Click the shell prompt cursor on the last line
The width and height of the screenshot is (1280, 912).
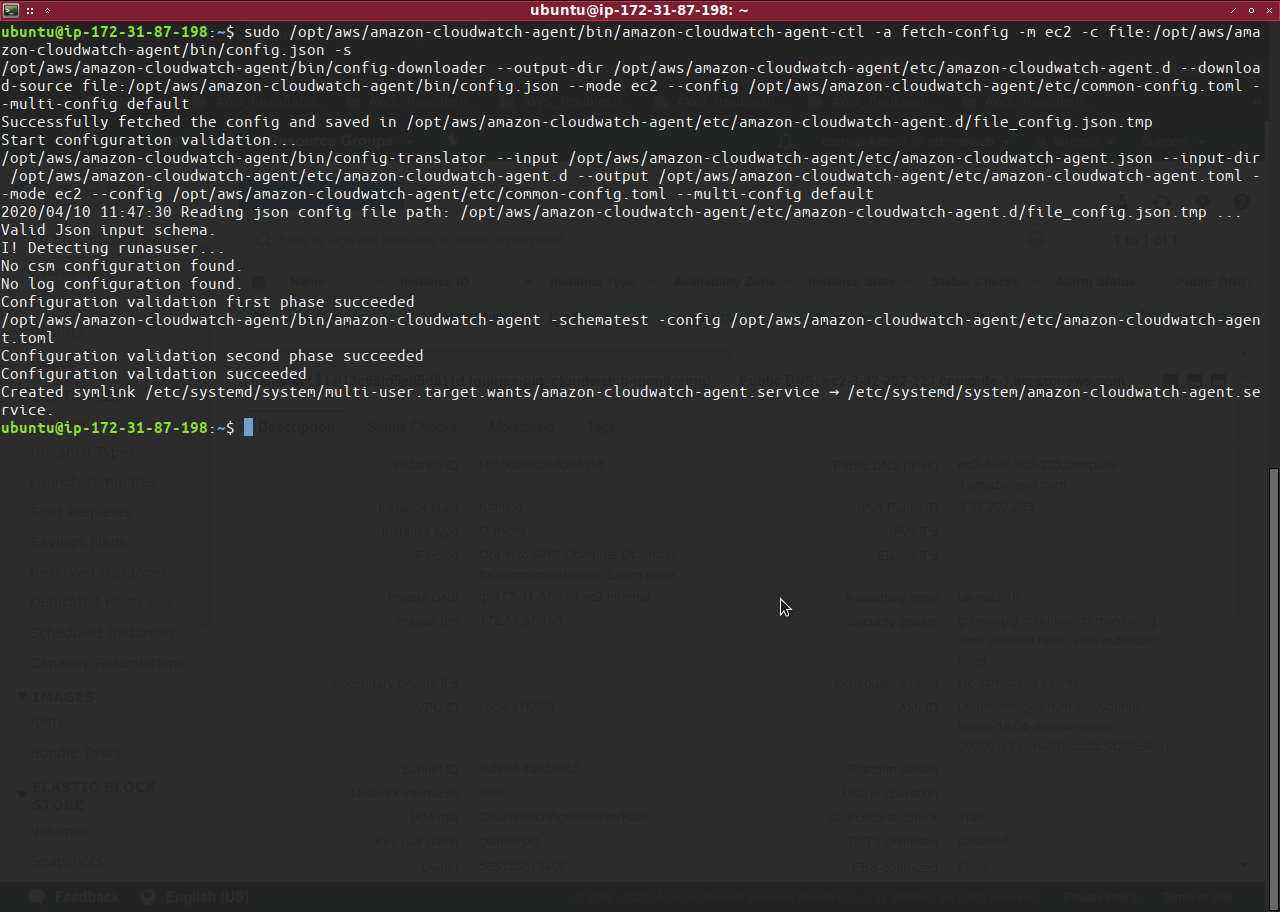248,428
